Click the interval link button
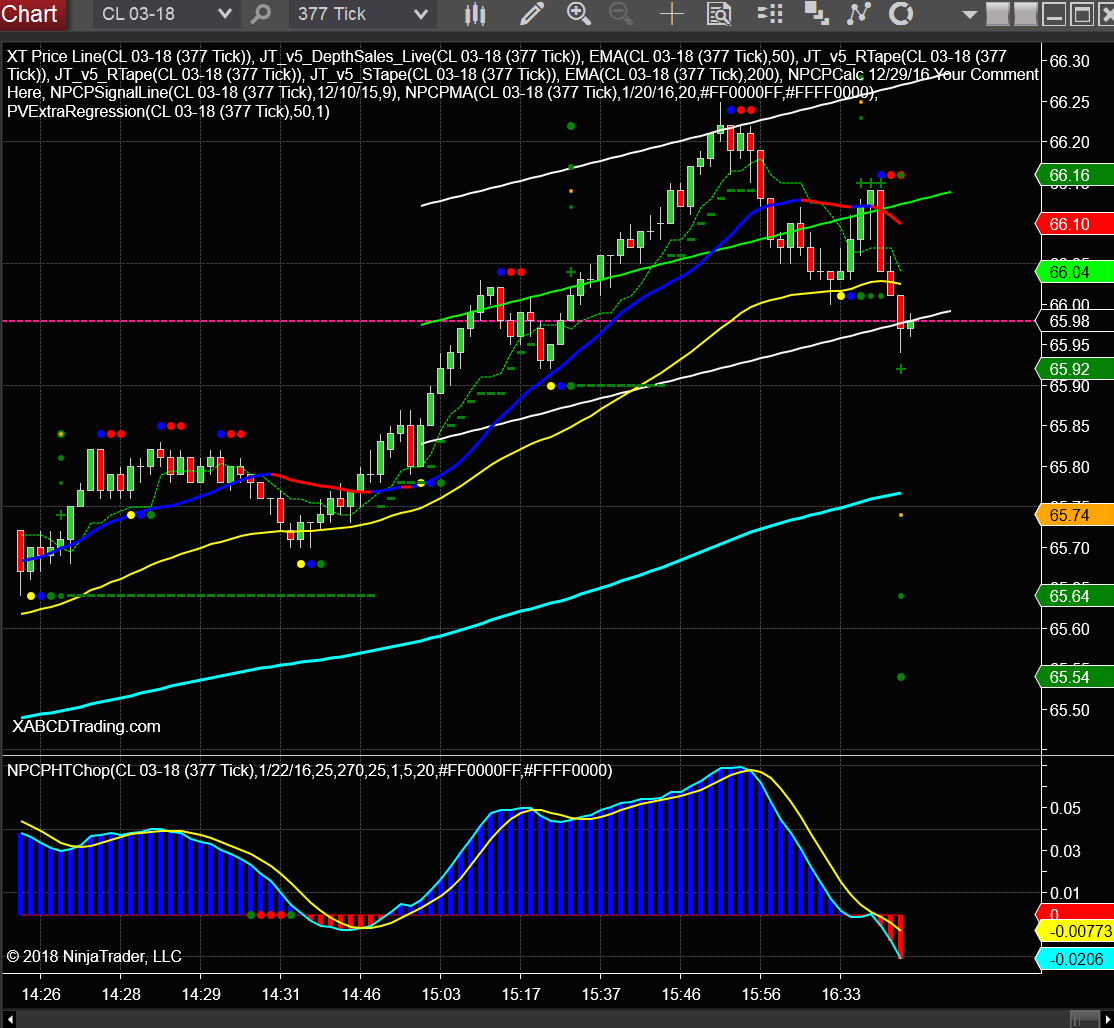 (x=1025, y=13)
